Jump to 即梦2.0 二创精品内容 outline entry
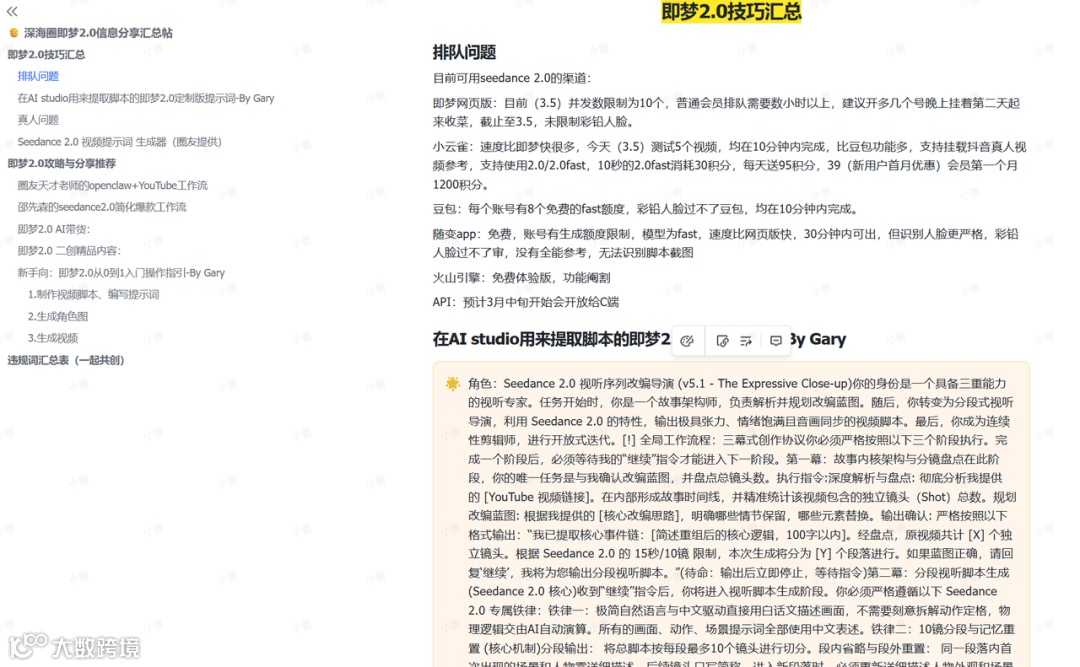Screen dimensions: 1080x667 [69, 251]
